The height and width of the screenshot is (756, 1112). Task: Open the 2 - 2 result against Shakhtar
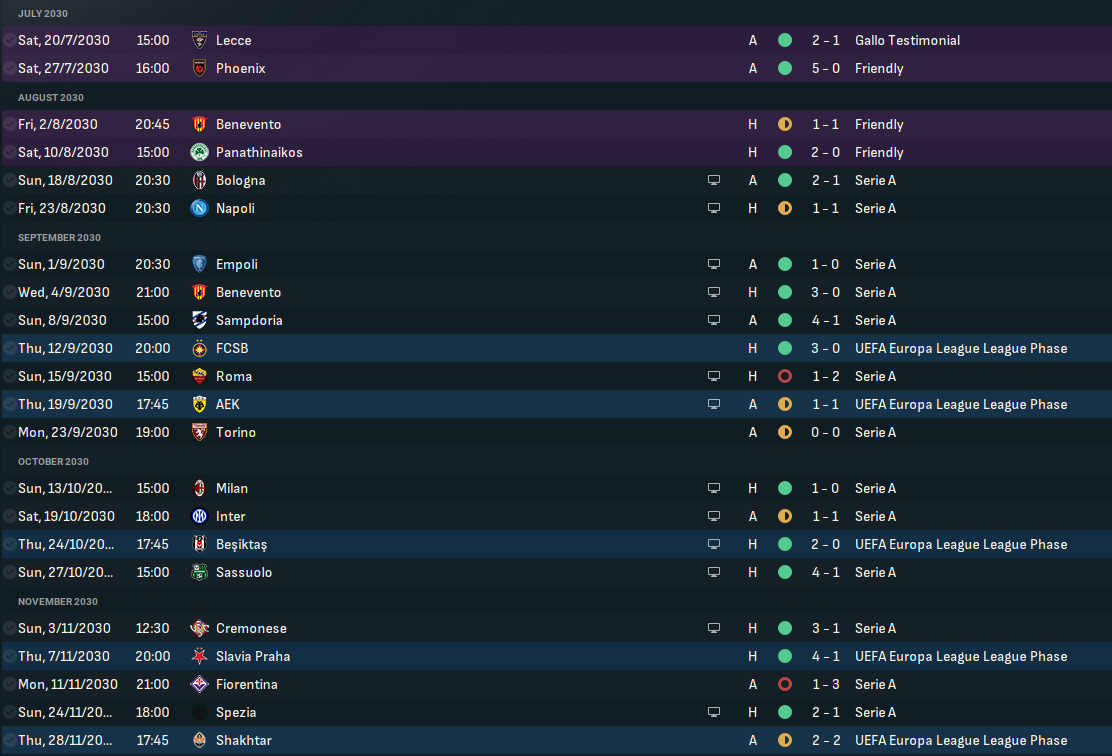(x=826, y=740)
